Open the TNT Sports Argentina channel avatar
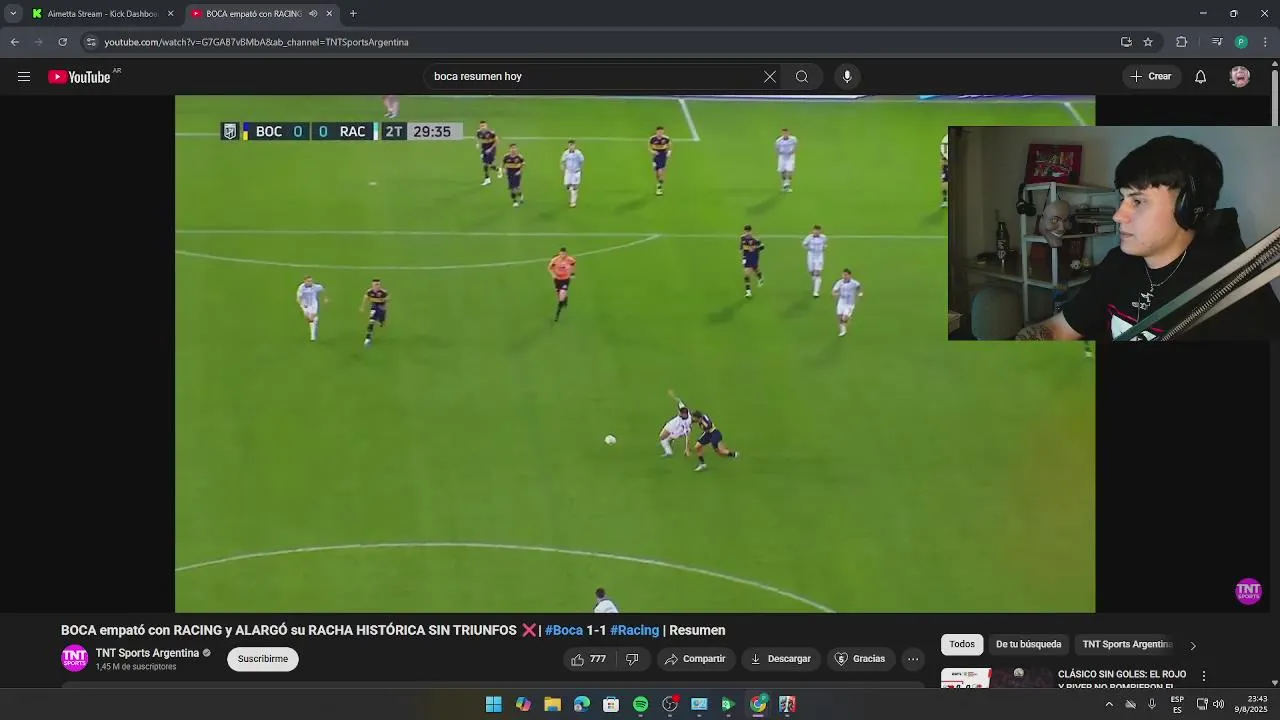The image size is (1280, 720). pyautogui.click(x=74, y=658)
